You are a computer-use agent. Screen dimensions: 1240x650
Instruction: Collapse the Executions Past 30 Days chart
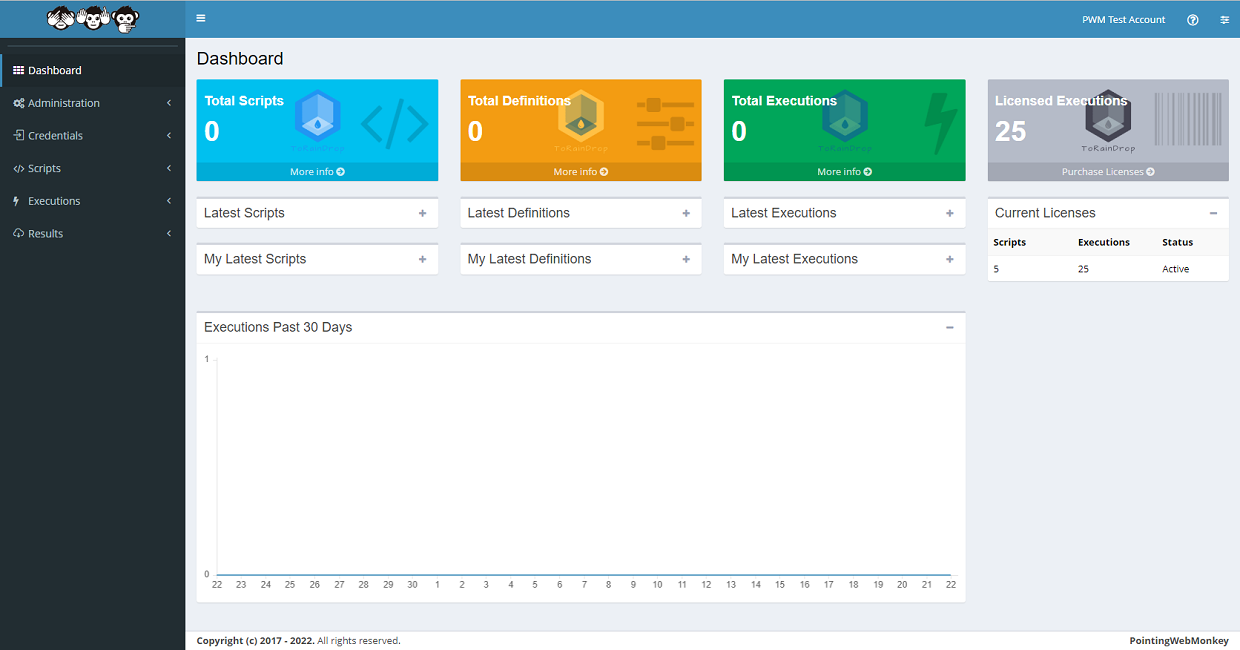tap(949, 328)
